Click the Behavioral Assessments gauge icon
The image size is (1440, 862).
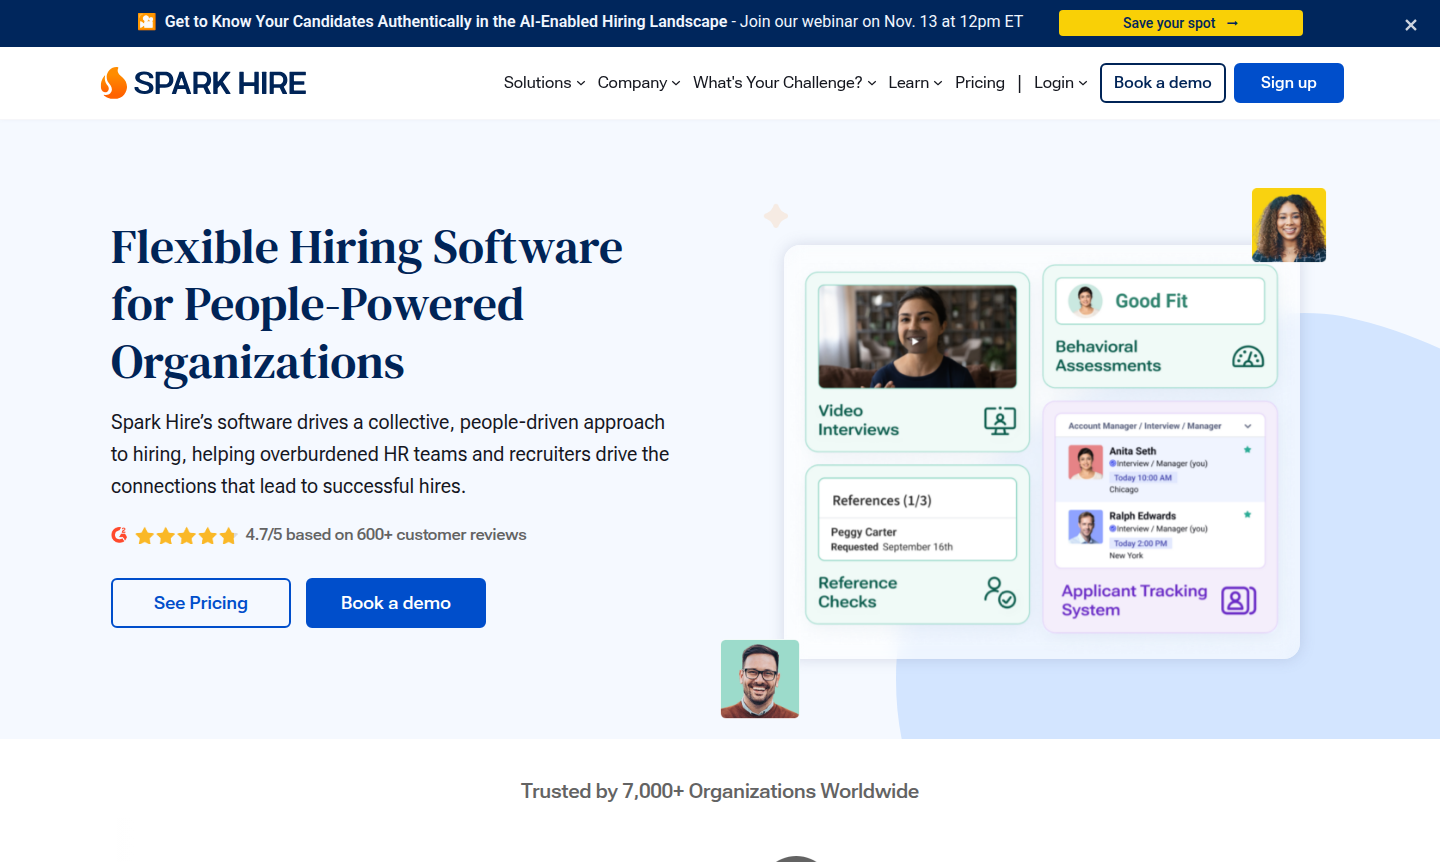(1247, 357)
